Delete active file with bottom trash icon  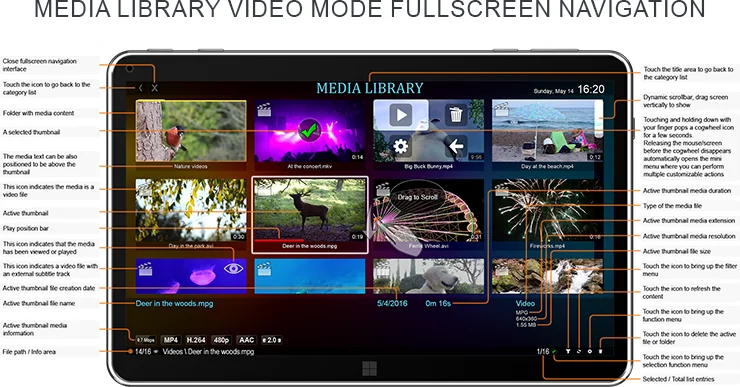[x=600, y=352]
